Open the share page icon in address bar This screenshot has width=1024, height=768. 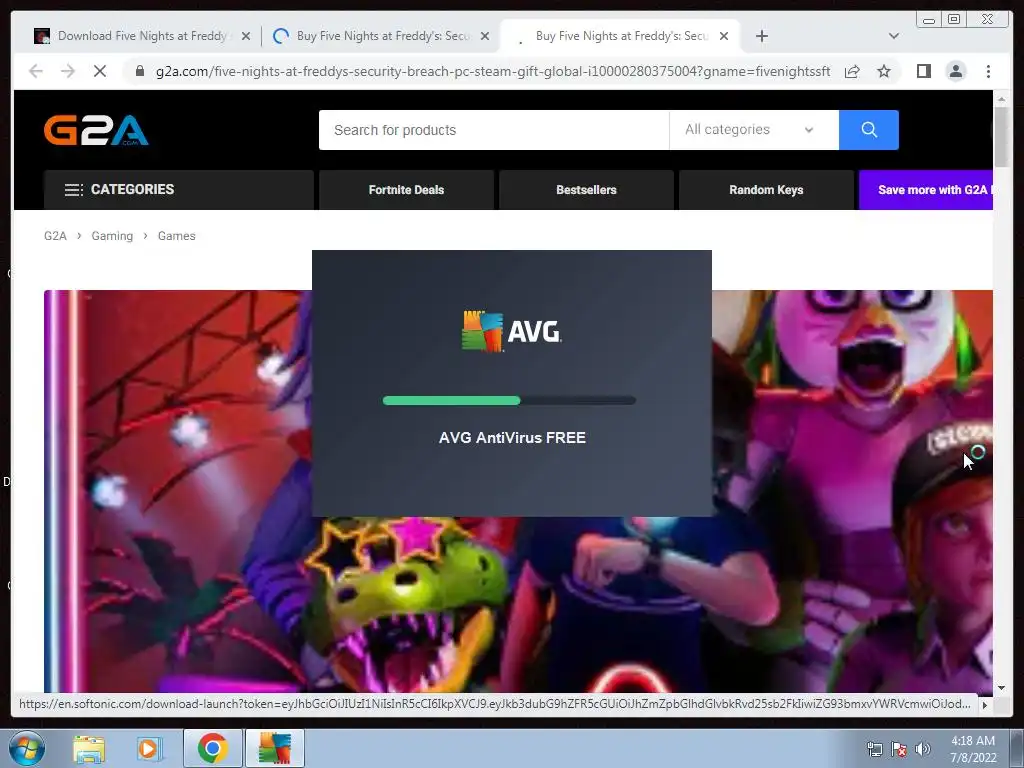click(x=852, y=71)
